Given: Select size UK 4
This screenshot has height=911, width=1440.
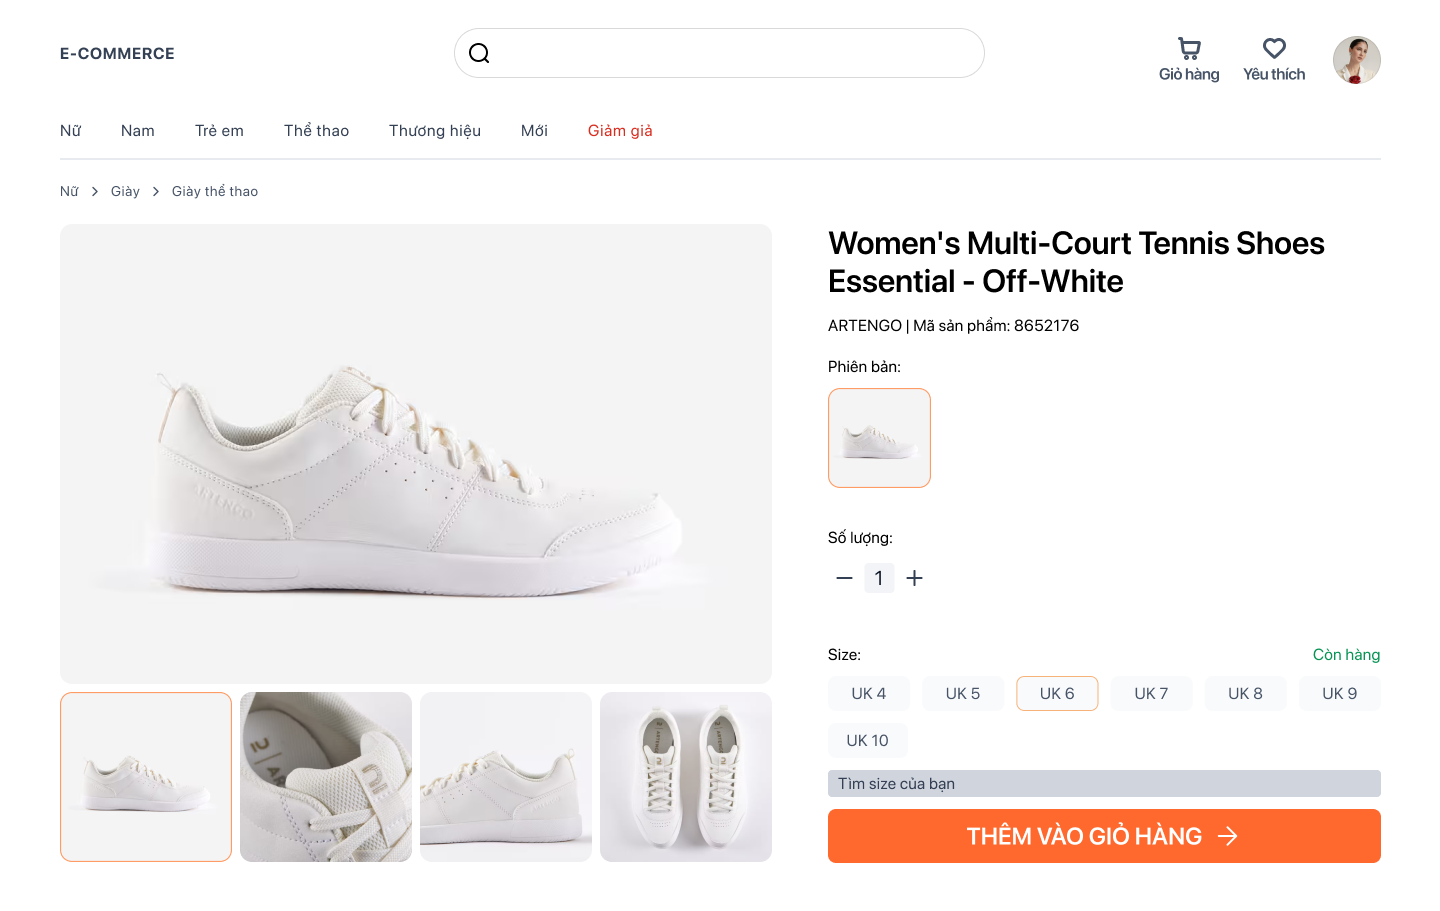Looking at the screenshot, I should tap(869, 693).
